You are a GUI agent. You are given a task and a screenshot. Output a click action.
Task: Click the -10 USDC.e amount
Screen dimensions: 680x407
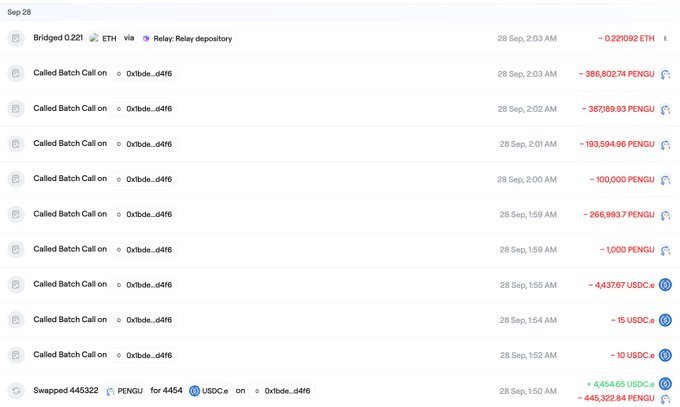pyautogui.click(x=633, y=355)
